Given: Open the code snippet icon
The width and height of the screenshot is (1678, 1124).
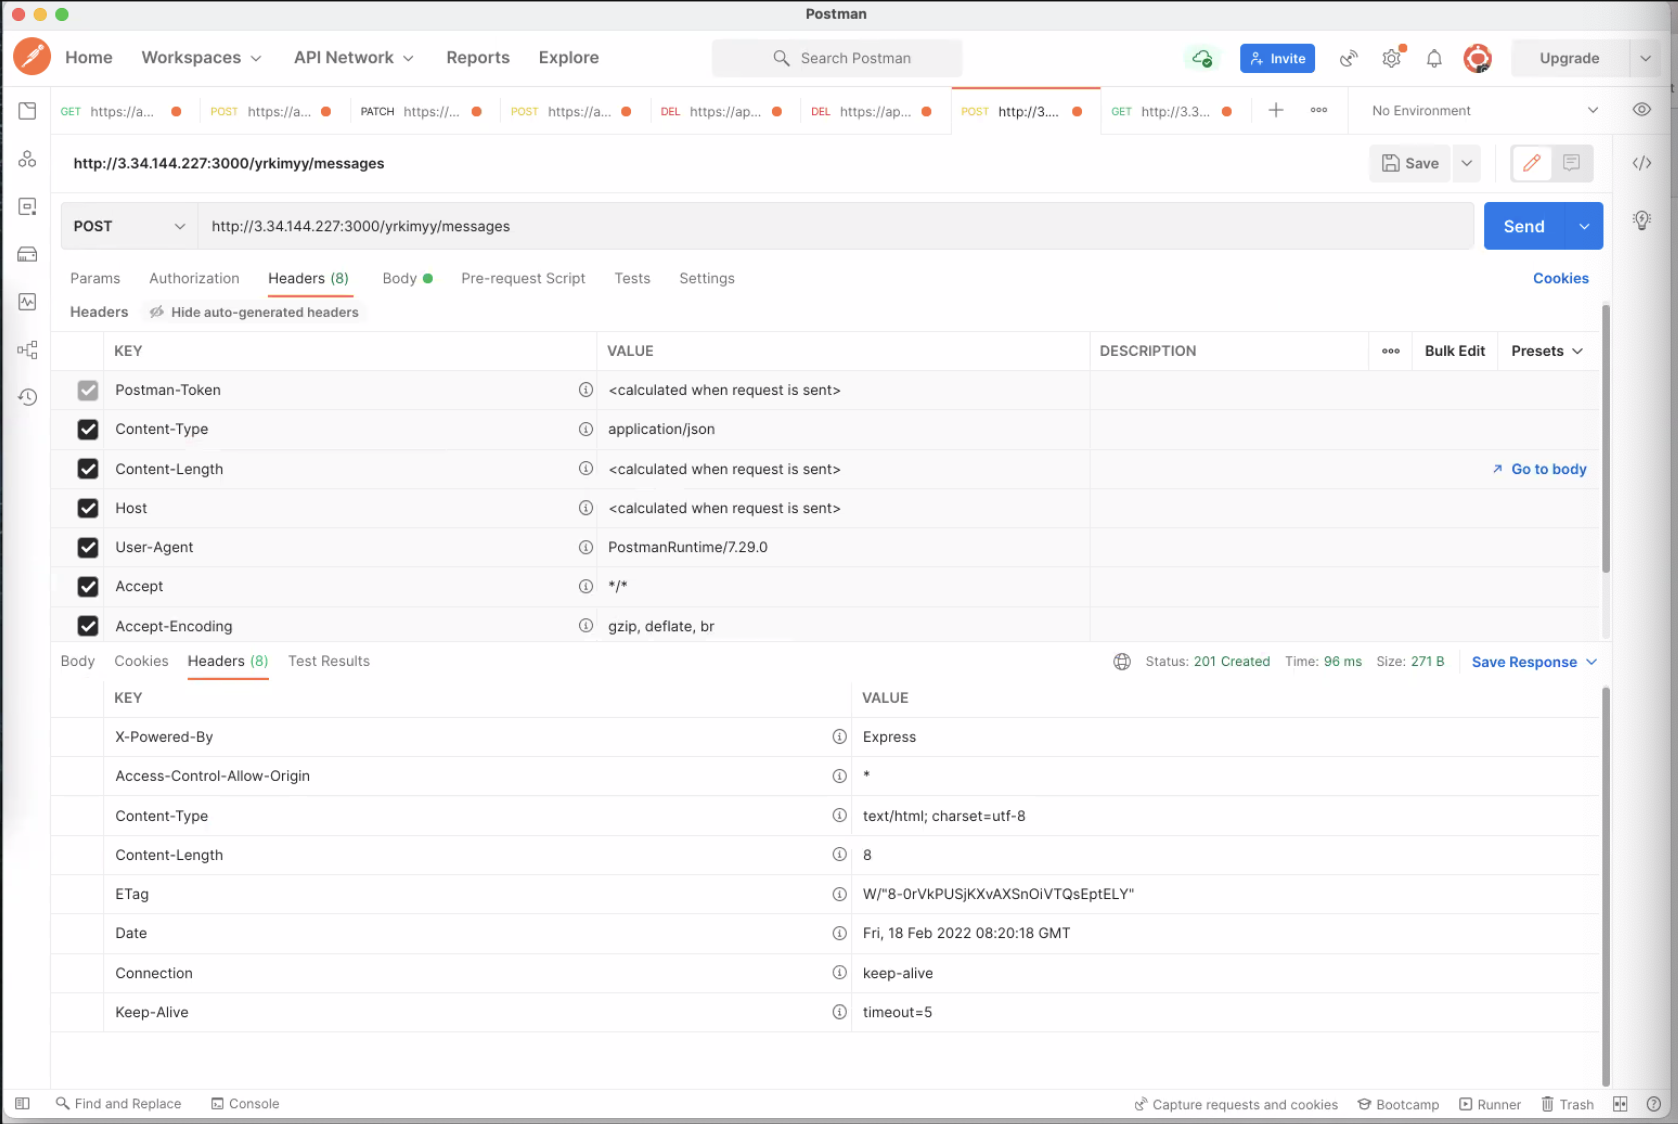Looking at the screenshot, I should [x=1642, y=163].
